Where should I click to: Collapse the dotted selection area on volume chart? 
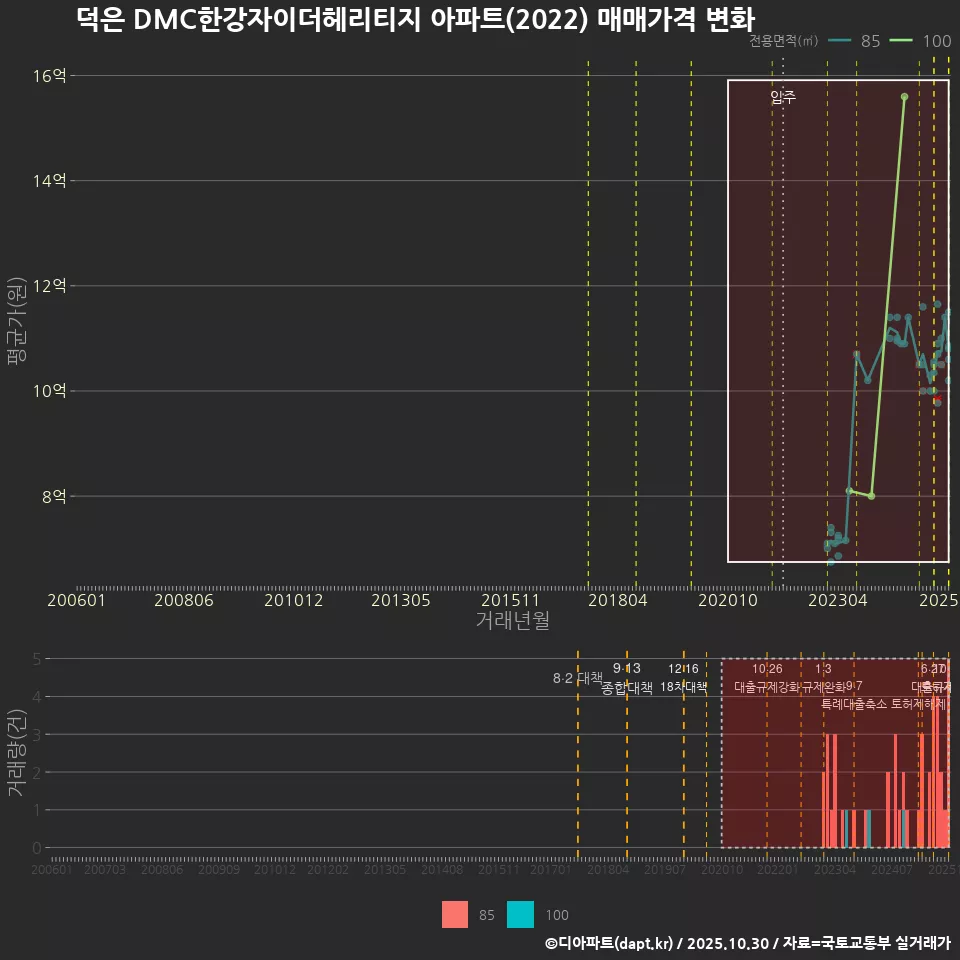pyautogui.click(x=835, y=755)
